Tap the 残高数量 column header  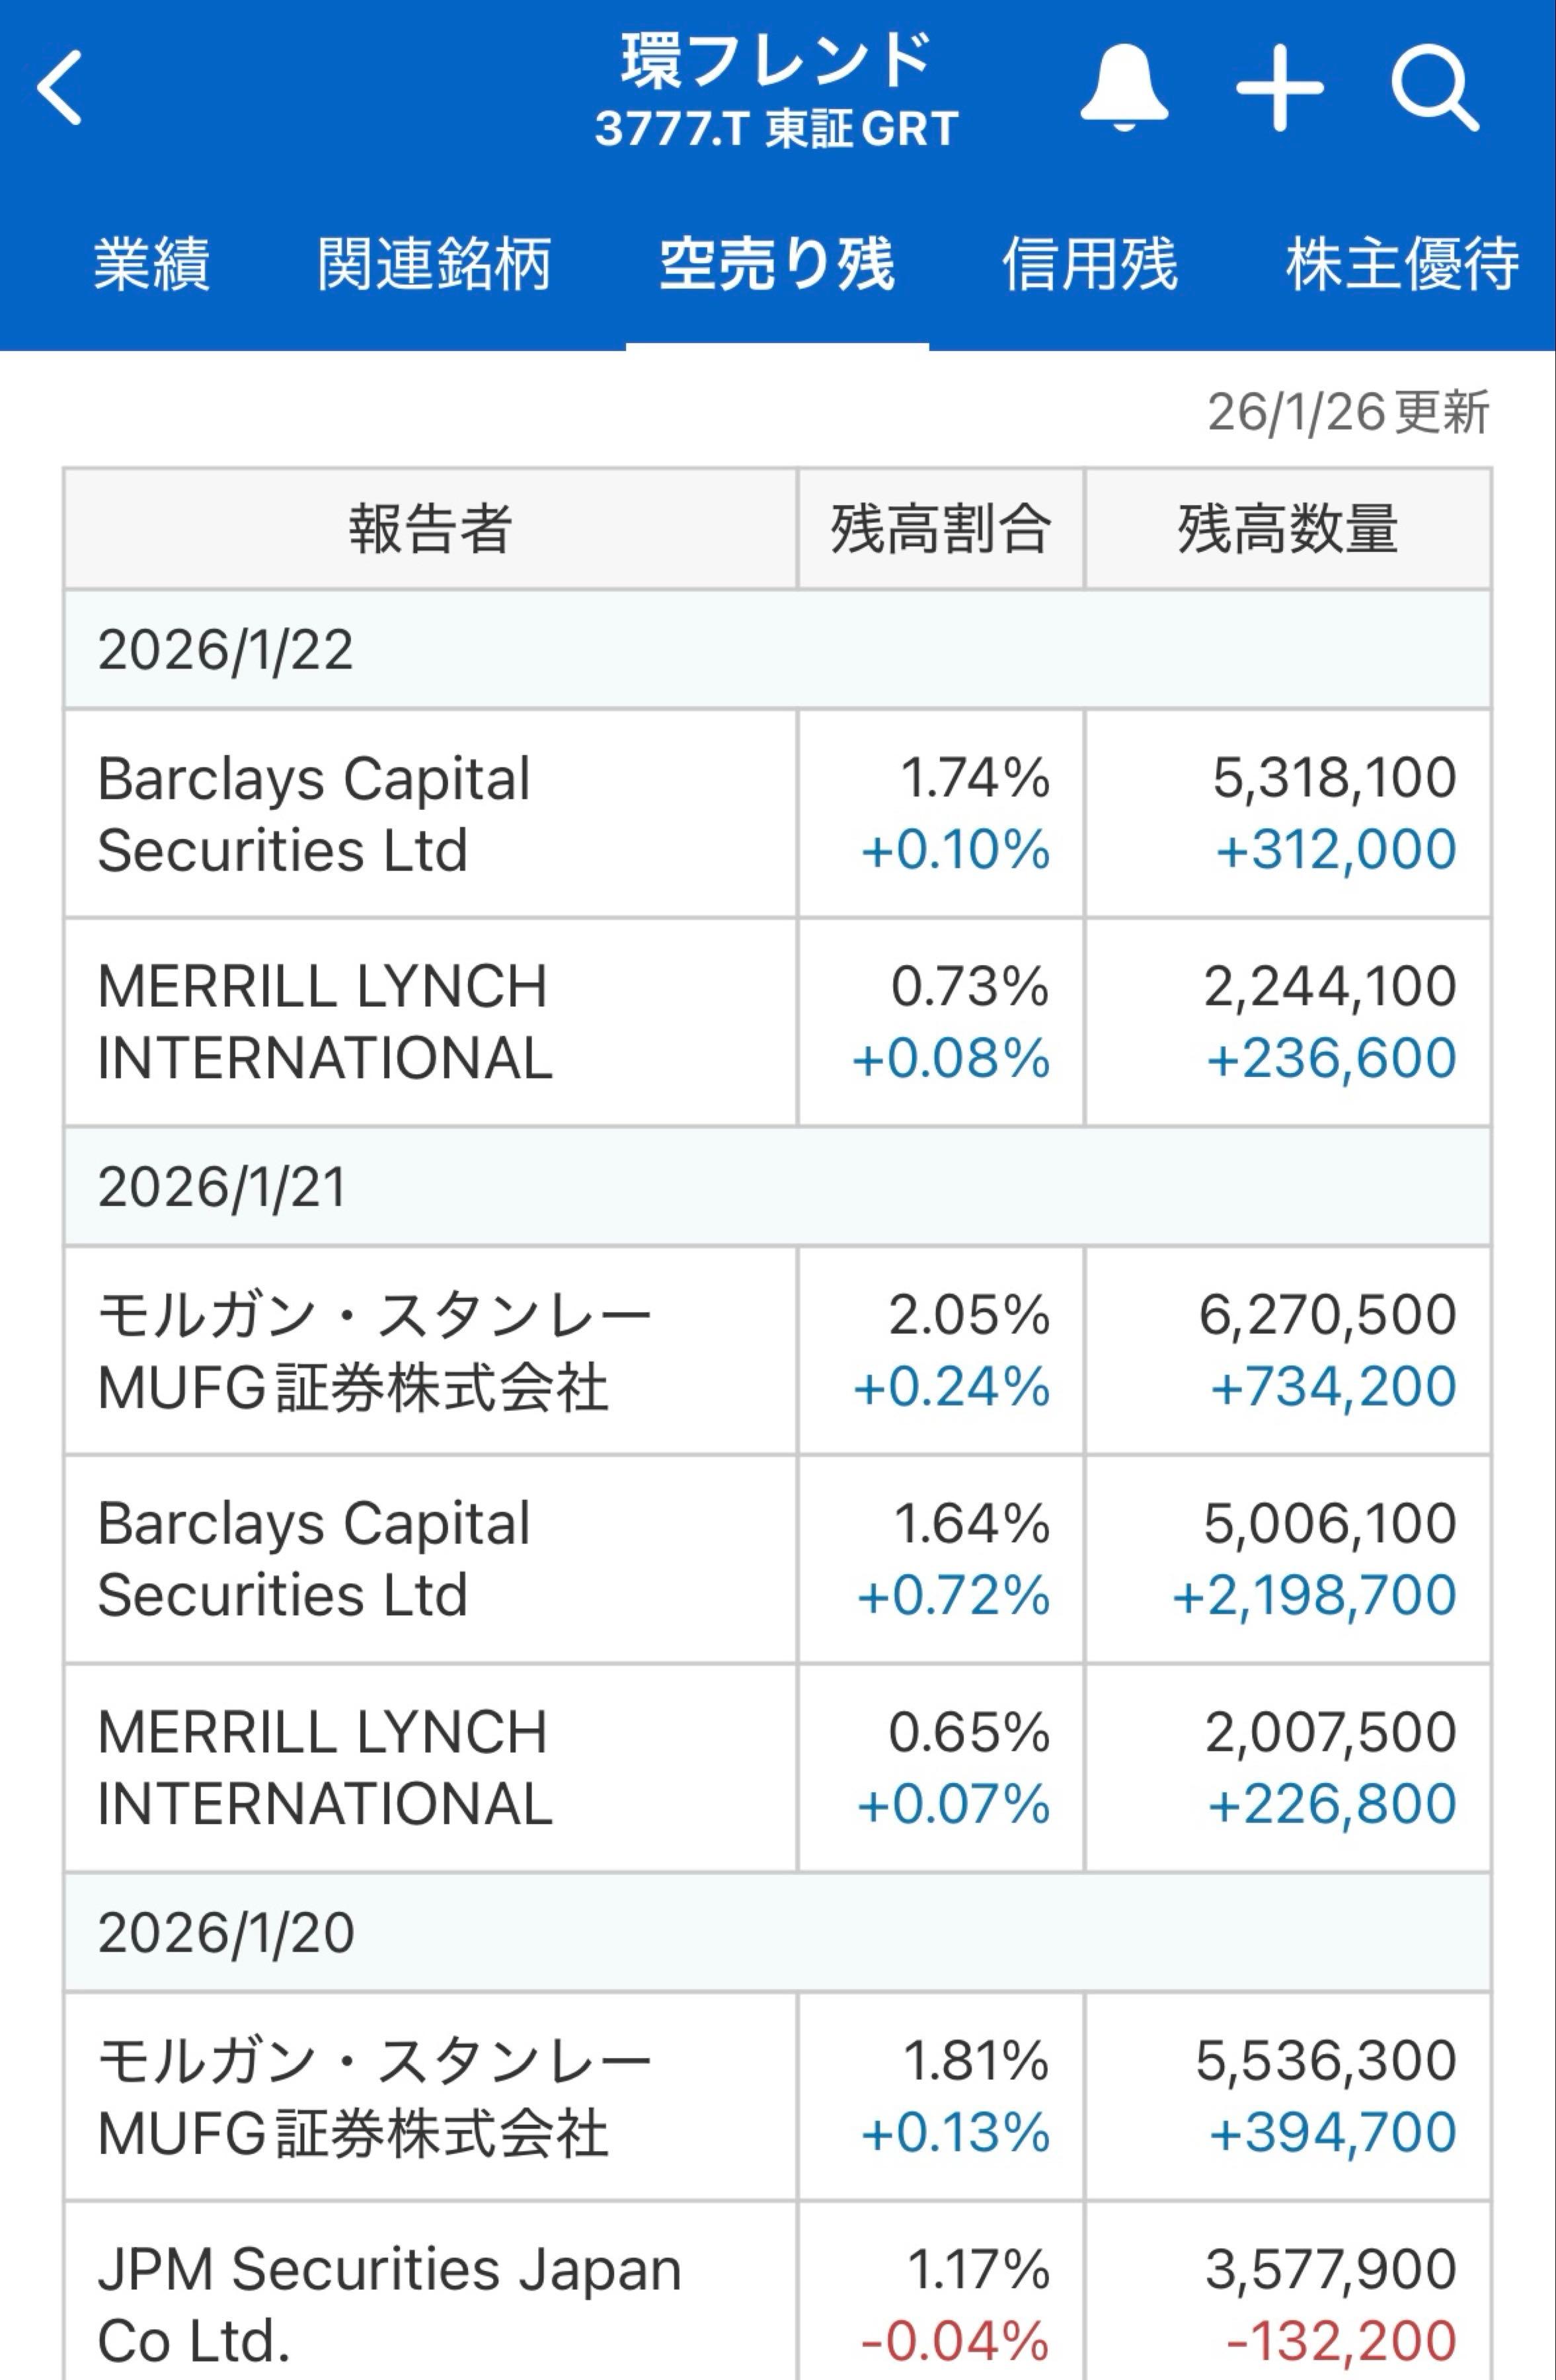click(1288, 529)
